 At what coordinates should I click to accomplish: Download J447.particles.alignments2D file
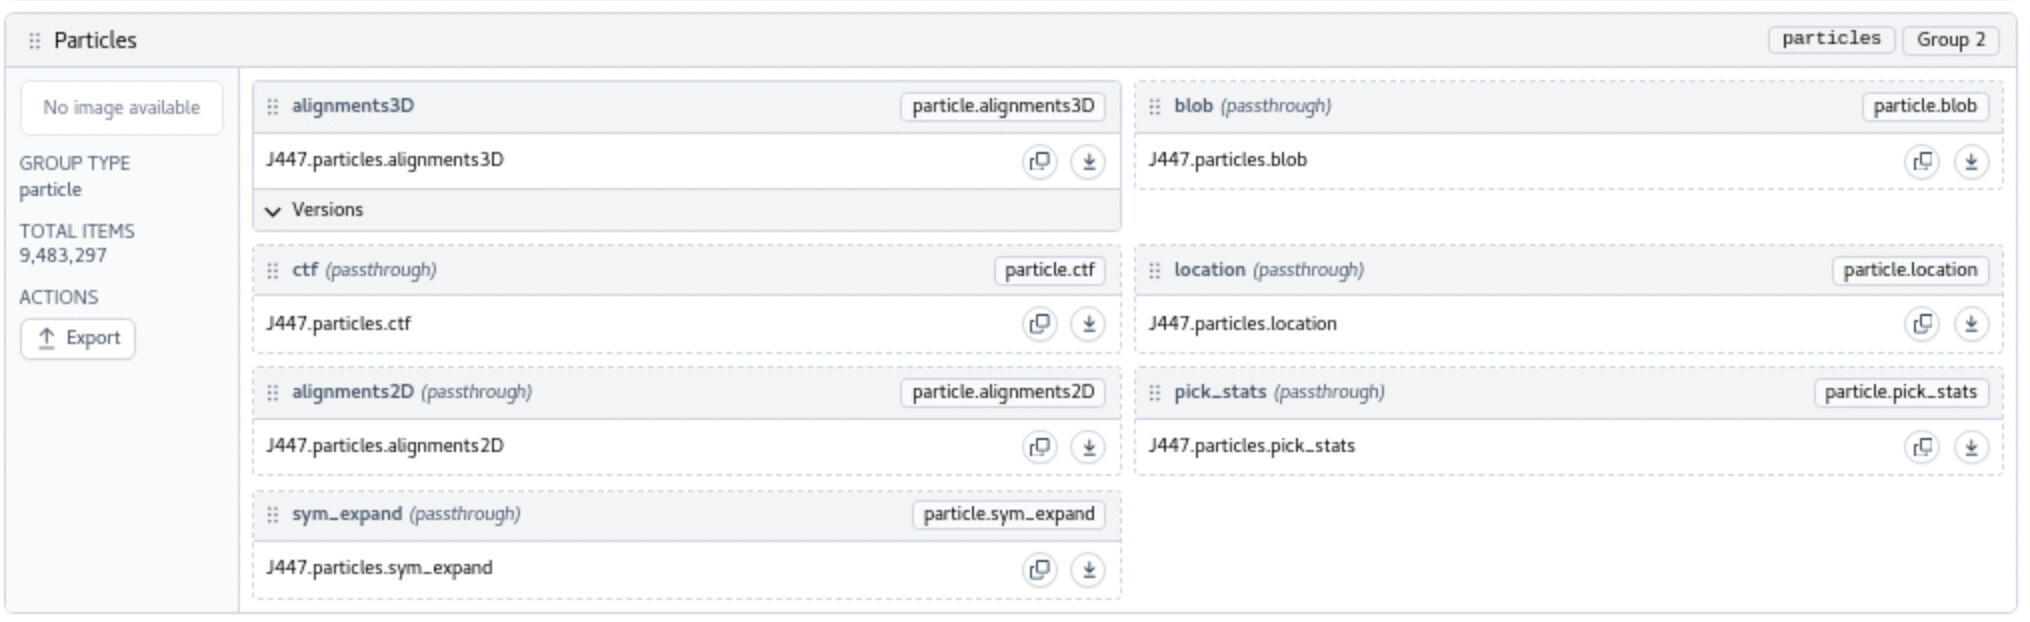pyautogui.click(x=1088, y=447)
